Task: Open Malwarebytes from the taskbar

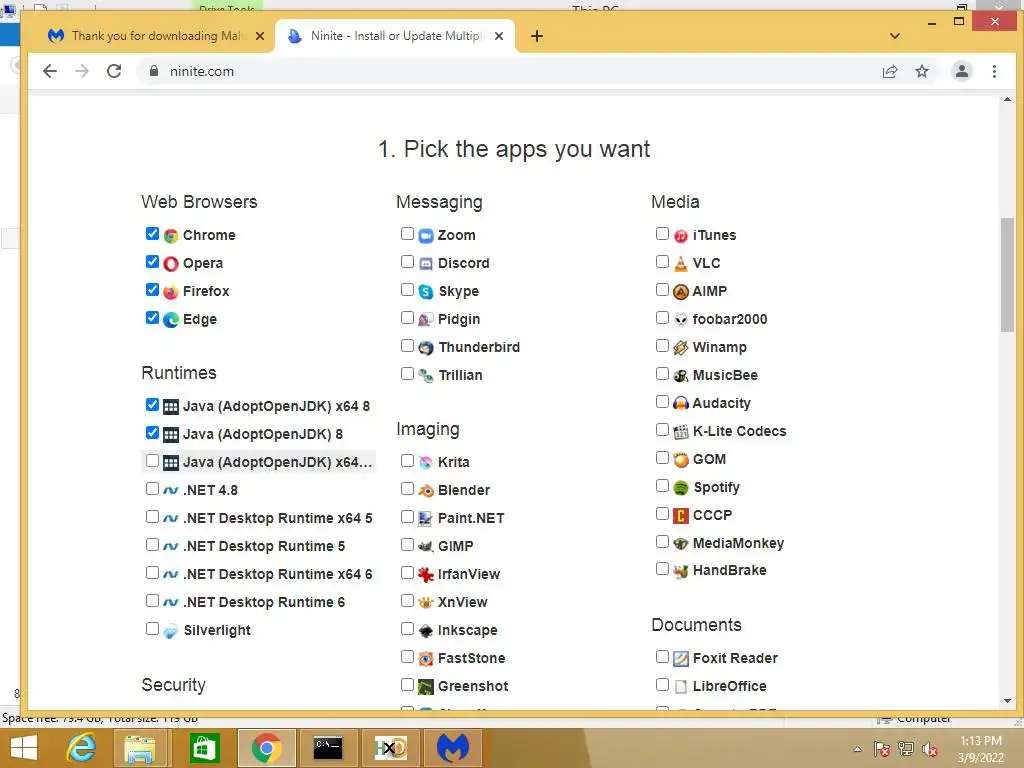Action: (x=453, y=748)
